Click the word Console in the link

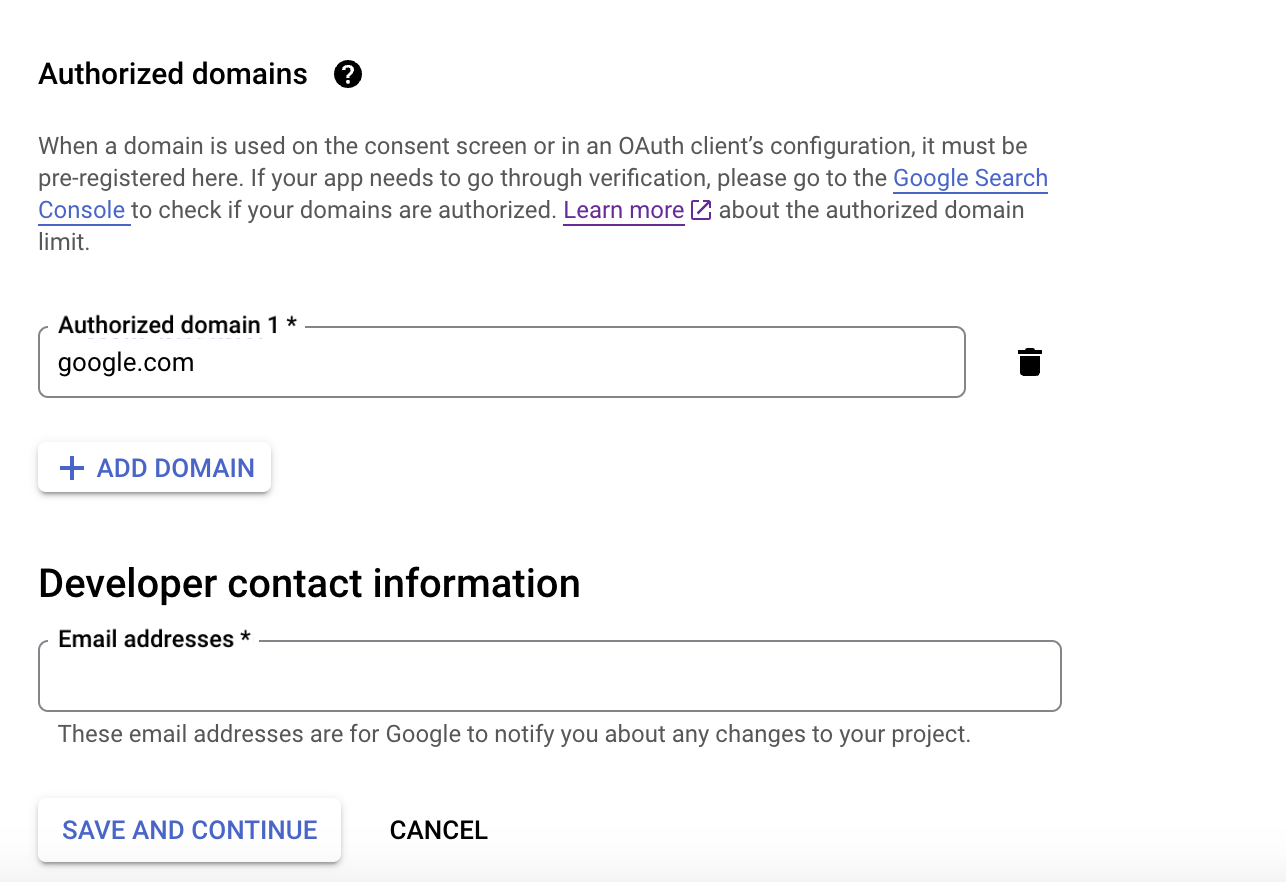(x=82, y=210)
